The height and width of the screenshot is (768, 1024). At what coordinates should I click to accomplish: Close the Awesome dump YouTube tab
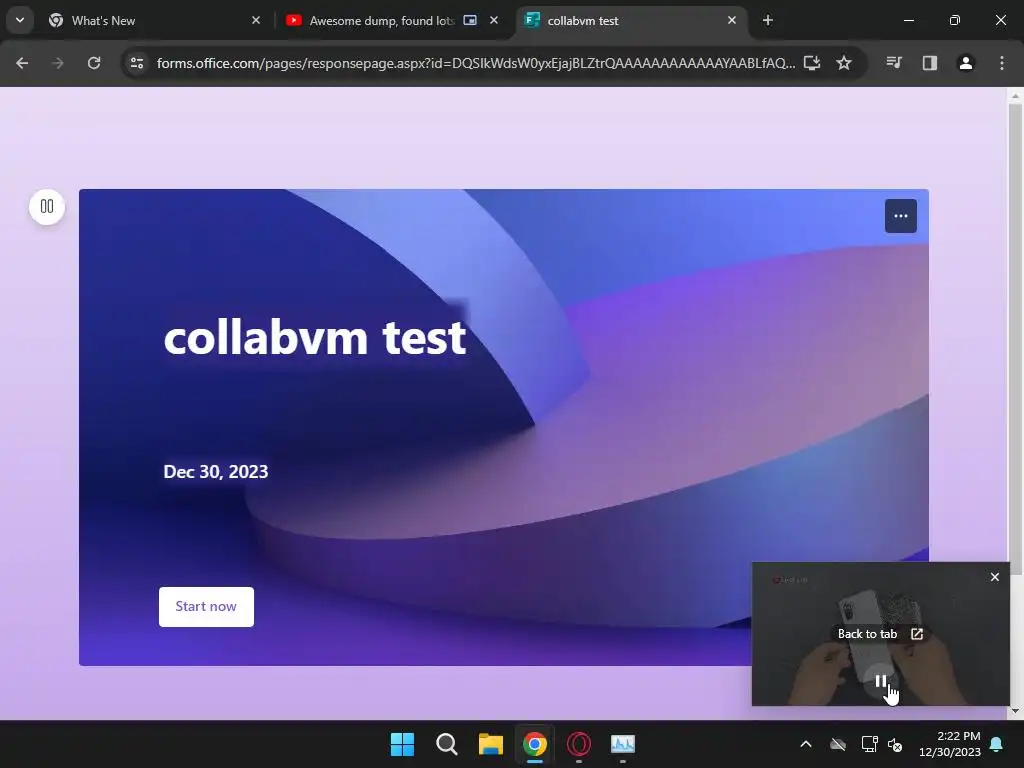494,21
